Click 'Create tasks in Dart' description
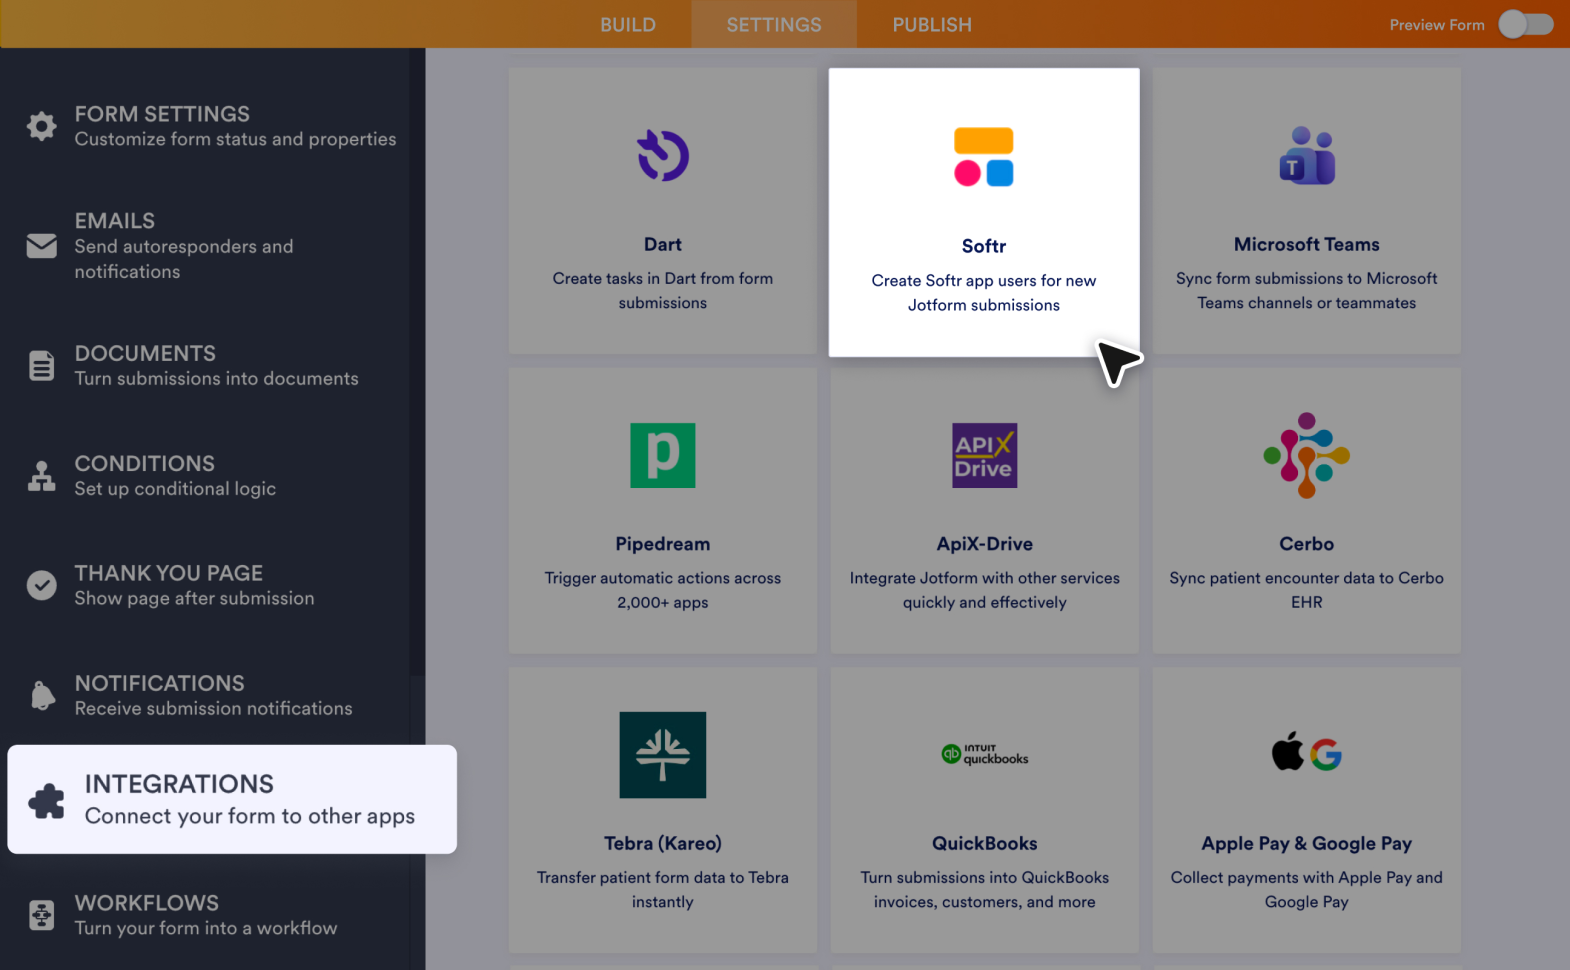 (663, 291)
